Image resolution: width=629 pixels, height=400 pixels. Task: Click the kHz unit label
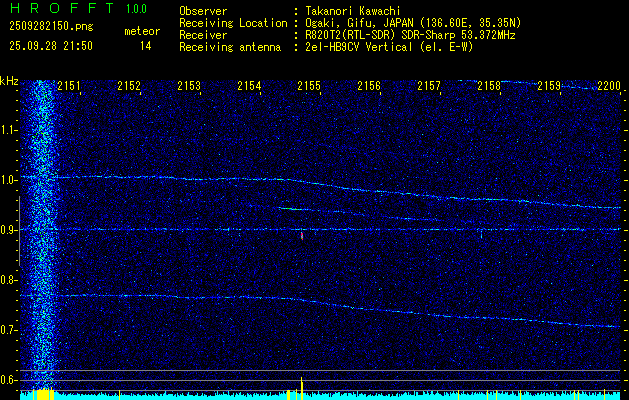(10, 81)
